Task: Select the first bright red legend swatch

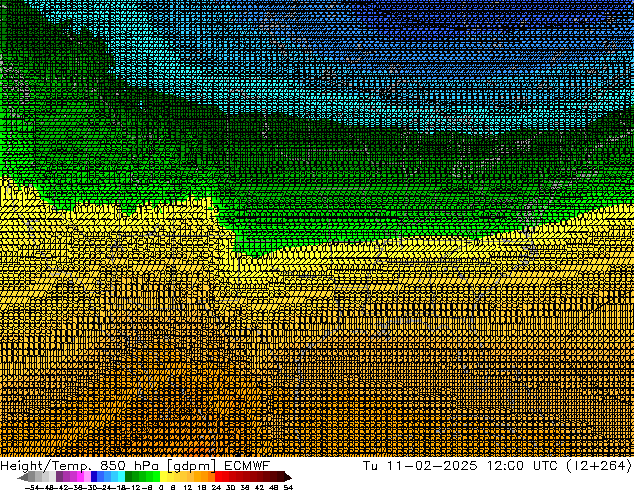Action: (218, 476)
